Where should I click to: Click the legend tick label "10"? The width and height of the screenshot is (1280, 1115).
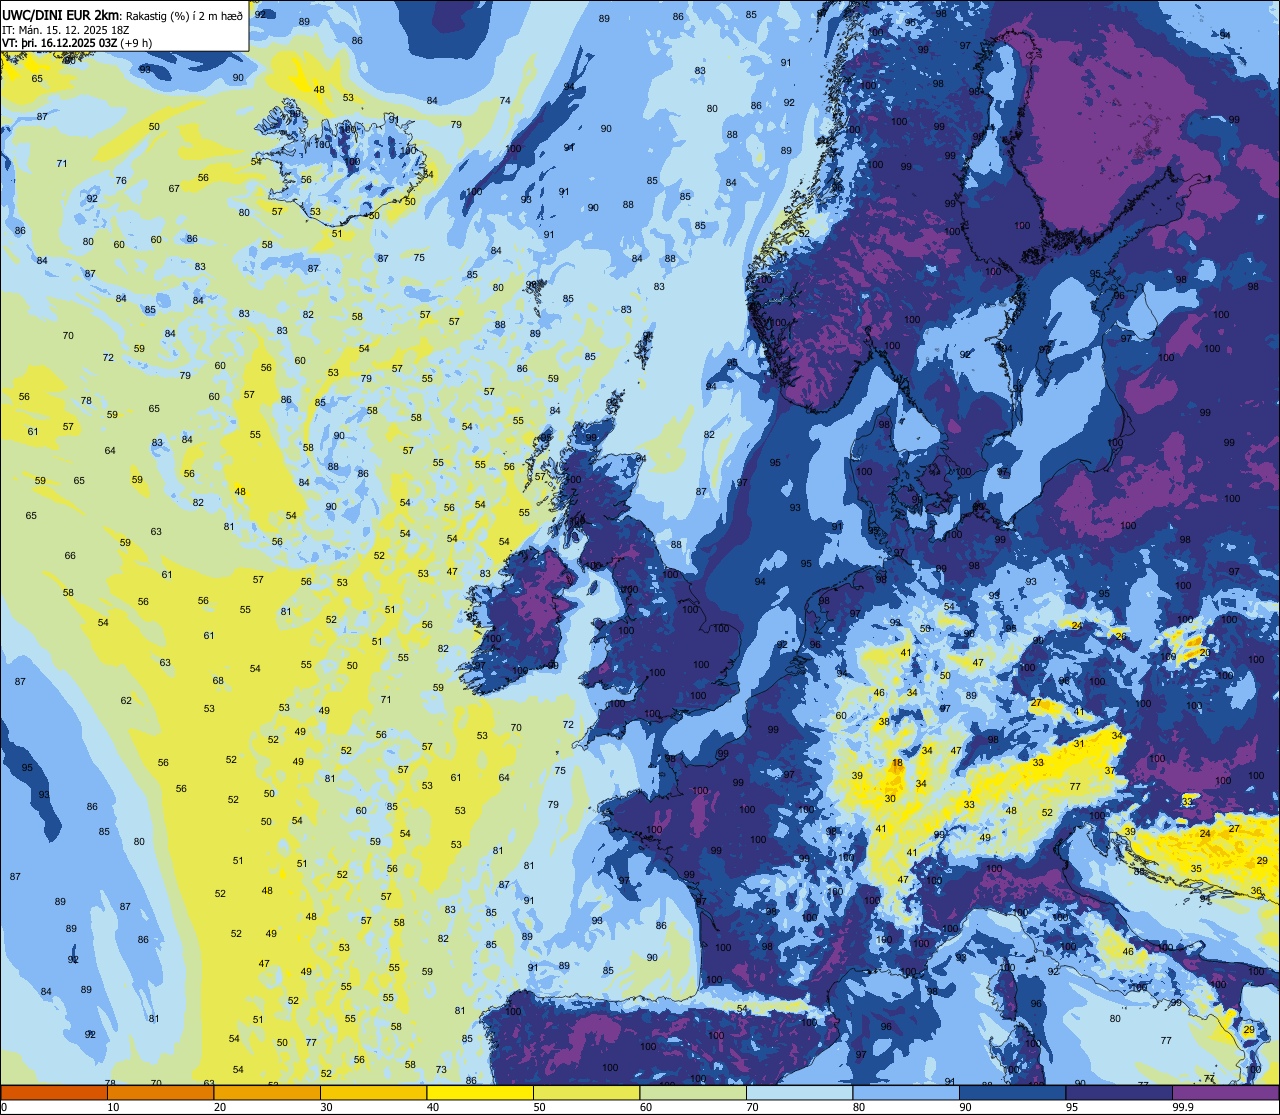click(x=113, y=1107)
